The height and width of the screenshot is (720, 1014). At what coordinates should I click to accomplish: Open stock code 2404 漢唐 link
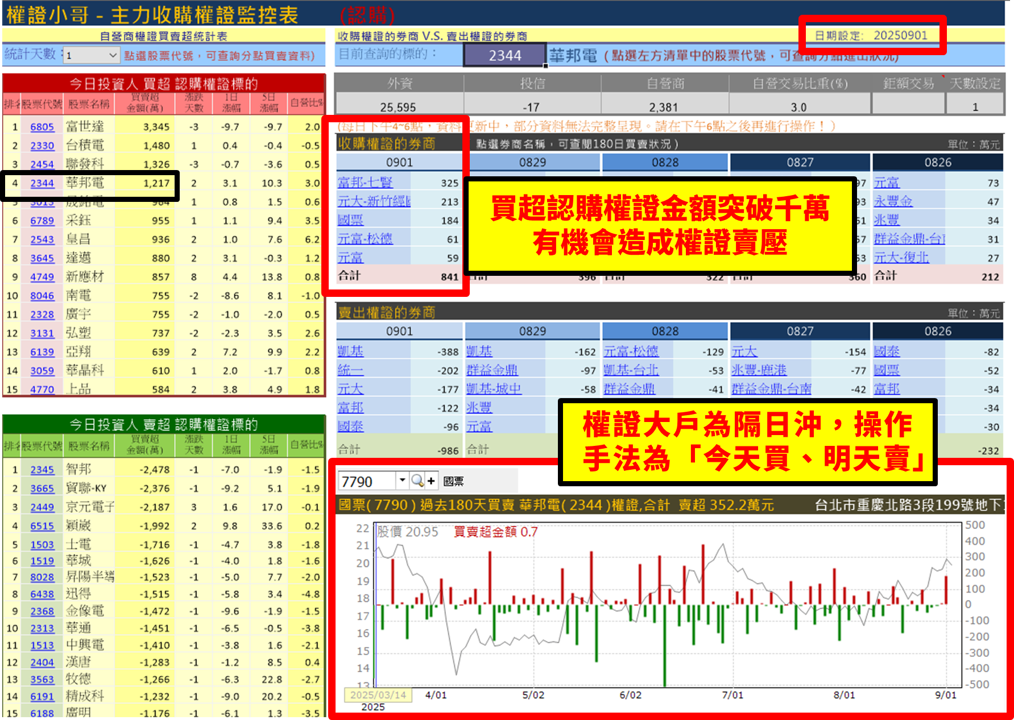click(42, 662)
